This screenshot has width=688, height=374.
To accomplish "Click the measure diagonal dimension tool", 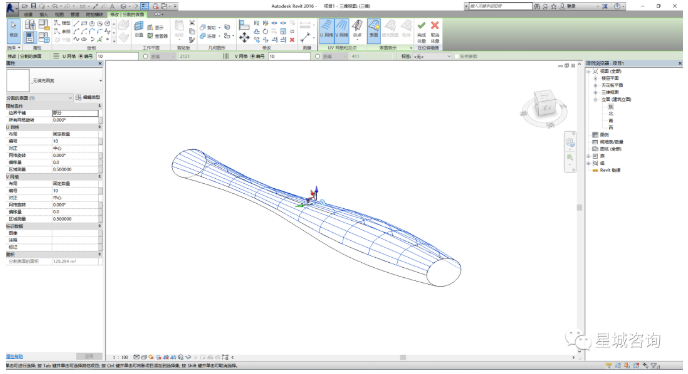I will (x=305, y=37).
